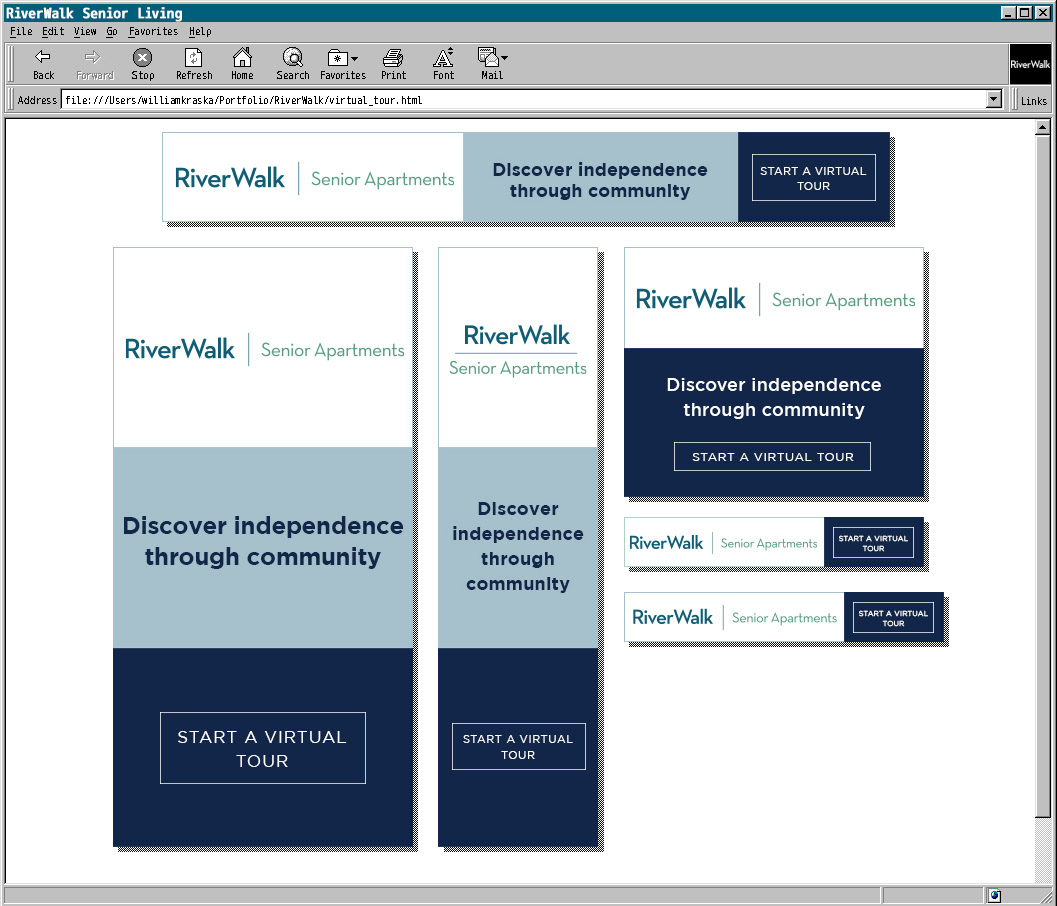Open the Edit menu

pyautogui.click(x=53, y=31)
